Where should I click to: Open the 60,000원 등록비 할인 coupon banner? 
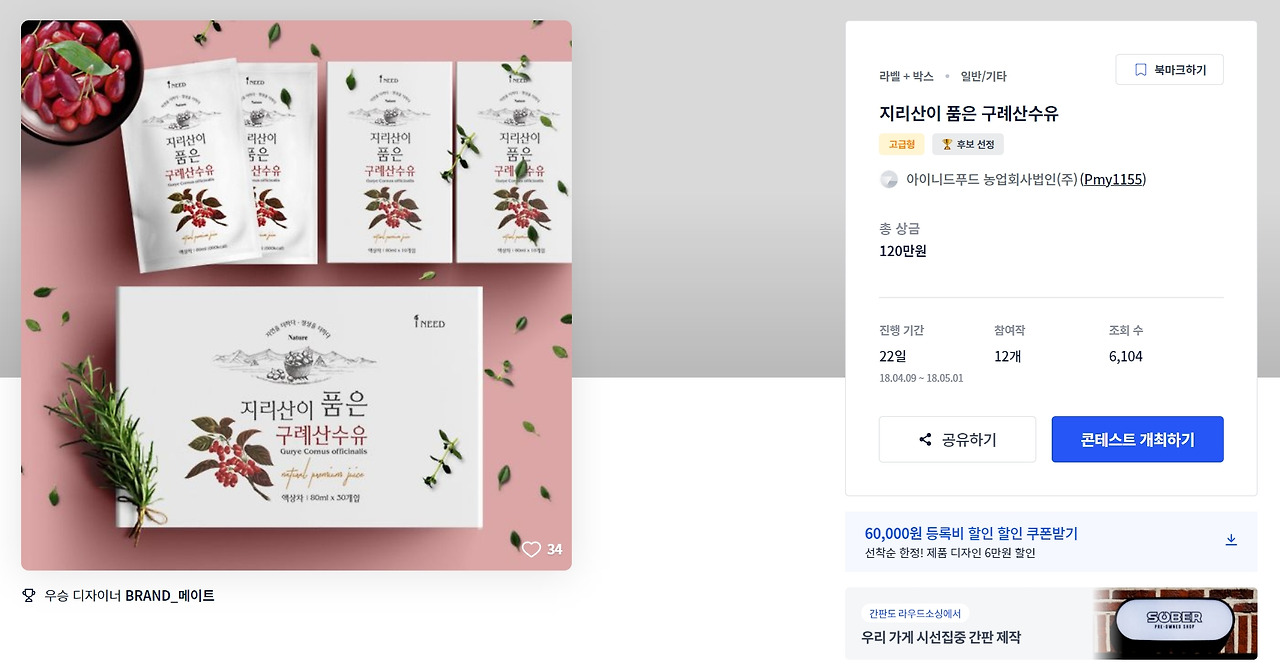coord(1051,542)
